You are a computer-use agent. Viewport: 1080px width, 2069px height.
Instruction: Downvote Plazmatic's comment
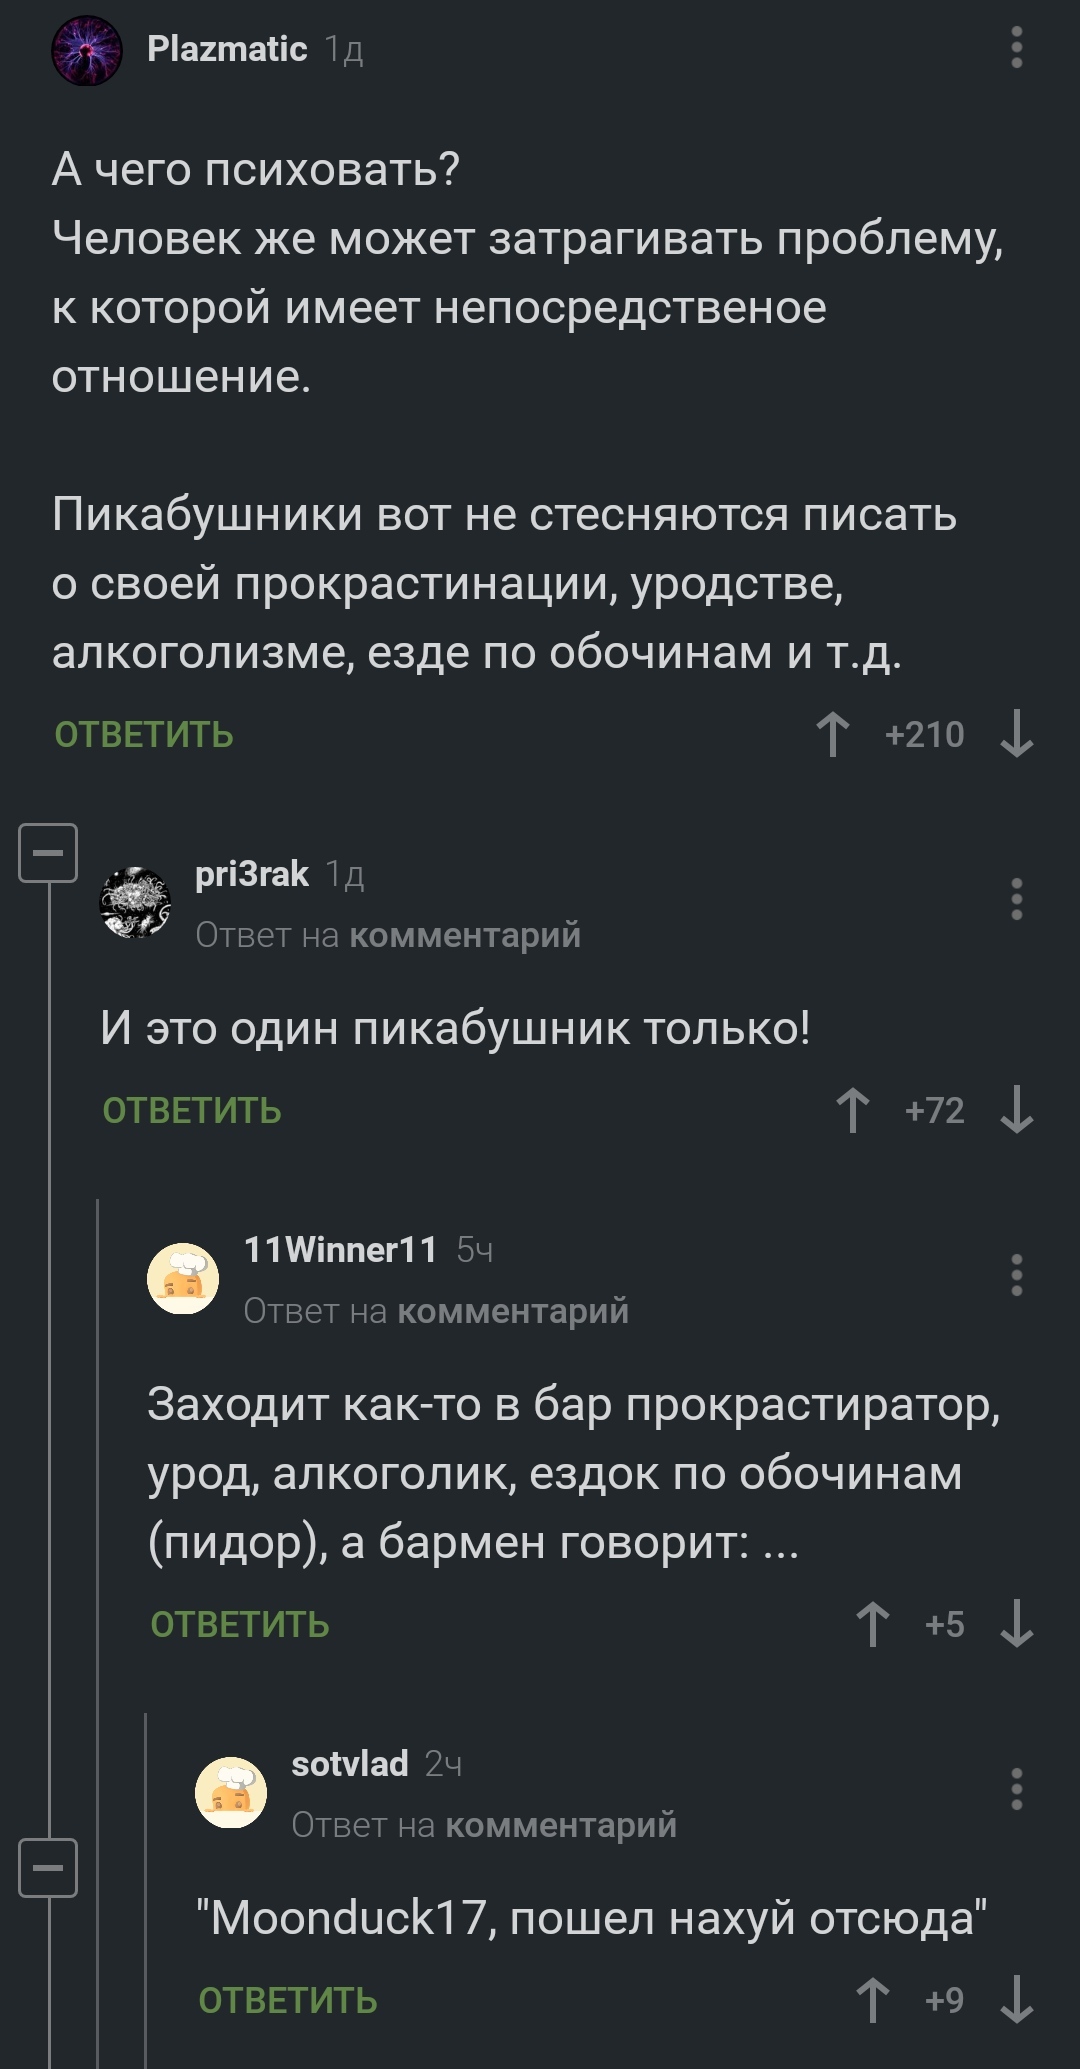tap(1016, 734)
